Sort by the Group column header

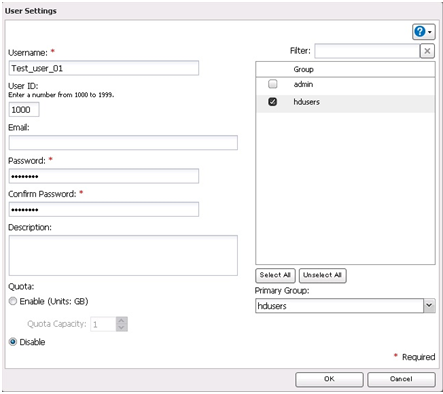click(x=345, y=69)
